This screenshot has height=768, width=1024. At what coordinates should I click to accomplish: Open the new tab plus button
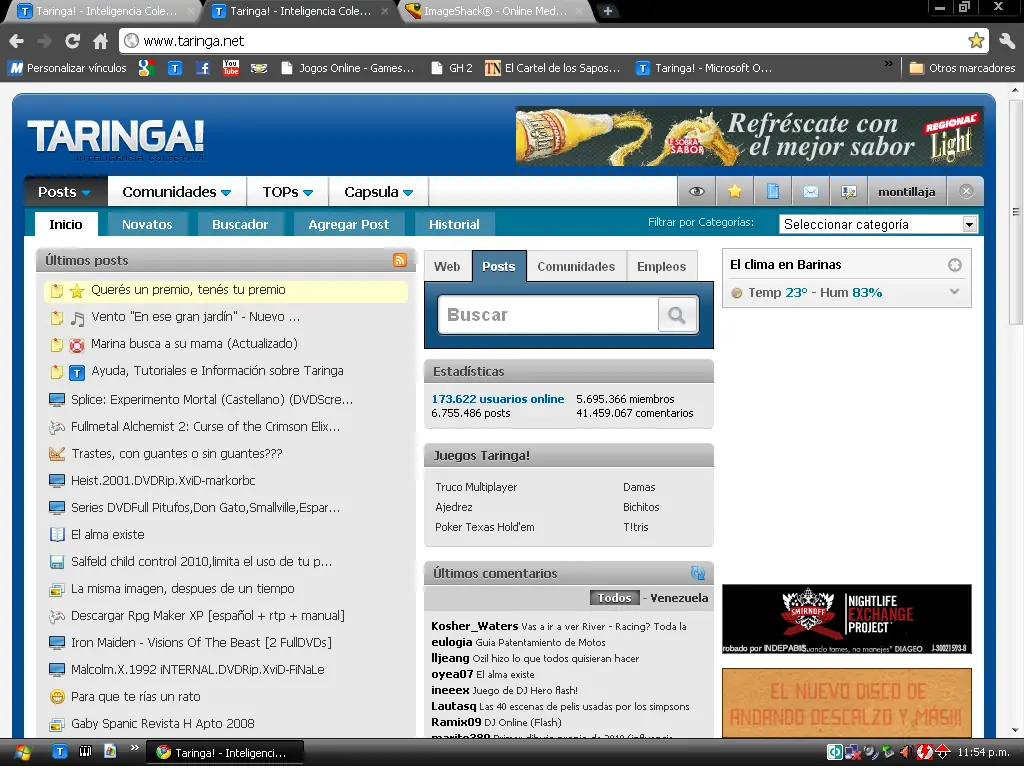tap(607, 11)
